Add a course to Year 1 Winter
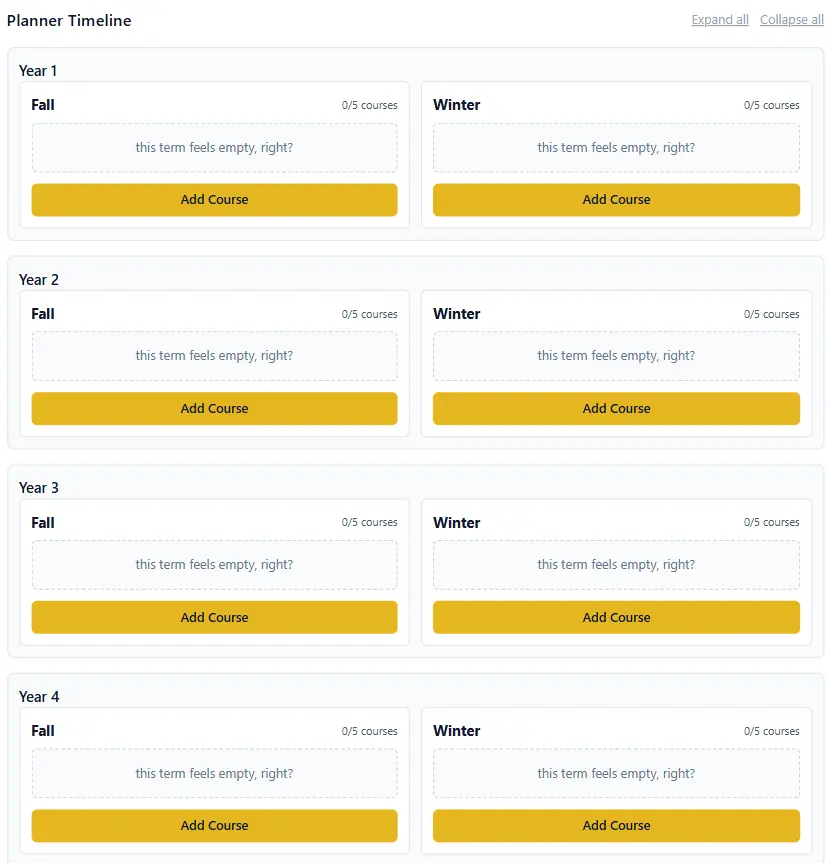The height and width of the screenshot is (863, 829). click(x=616, y=200)
